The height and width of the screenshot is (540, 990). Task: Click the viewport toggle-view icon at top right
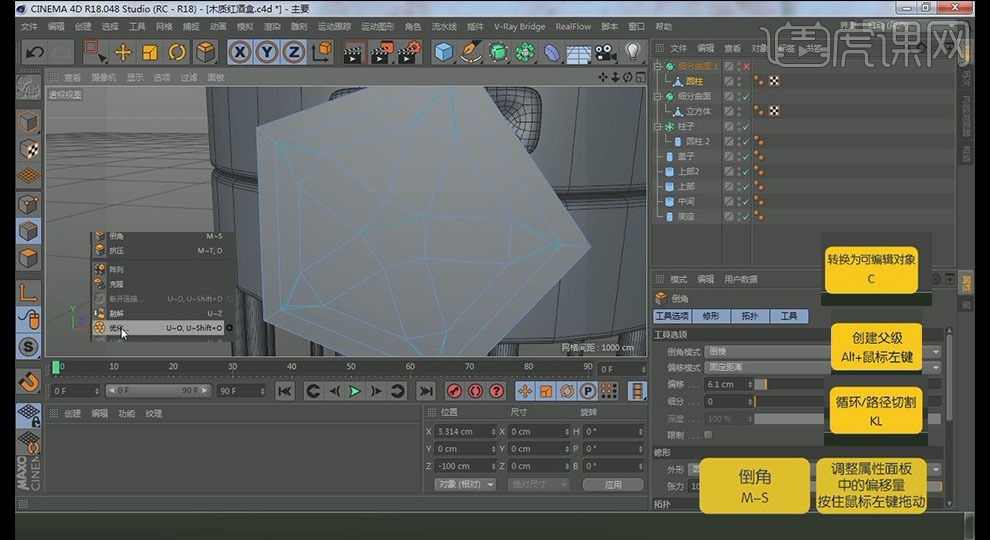tap(641, 77)
